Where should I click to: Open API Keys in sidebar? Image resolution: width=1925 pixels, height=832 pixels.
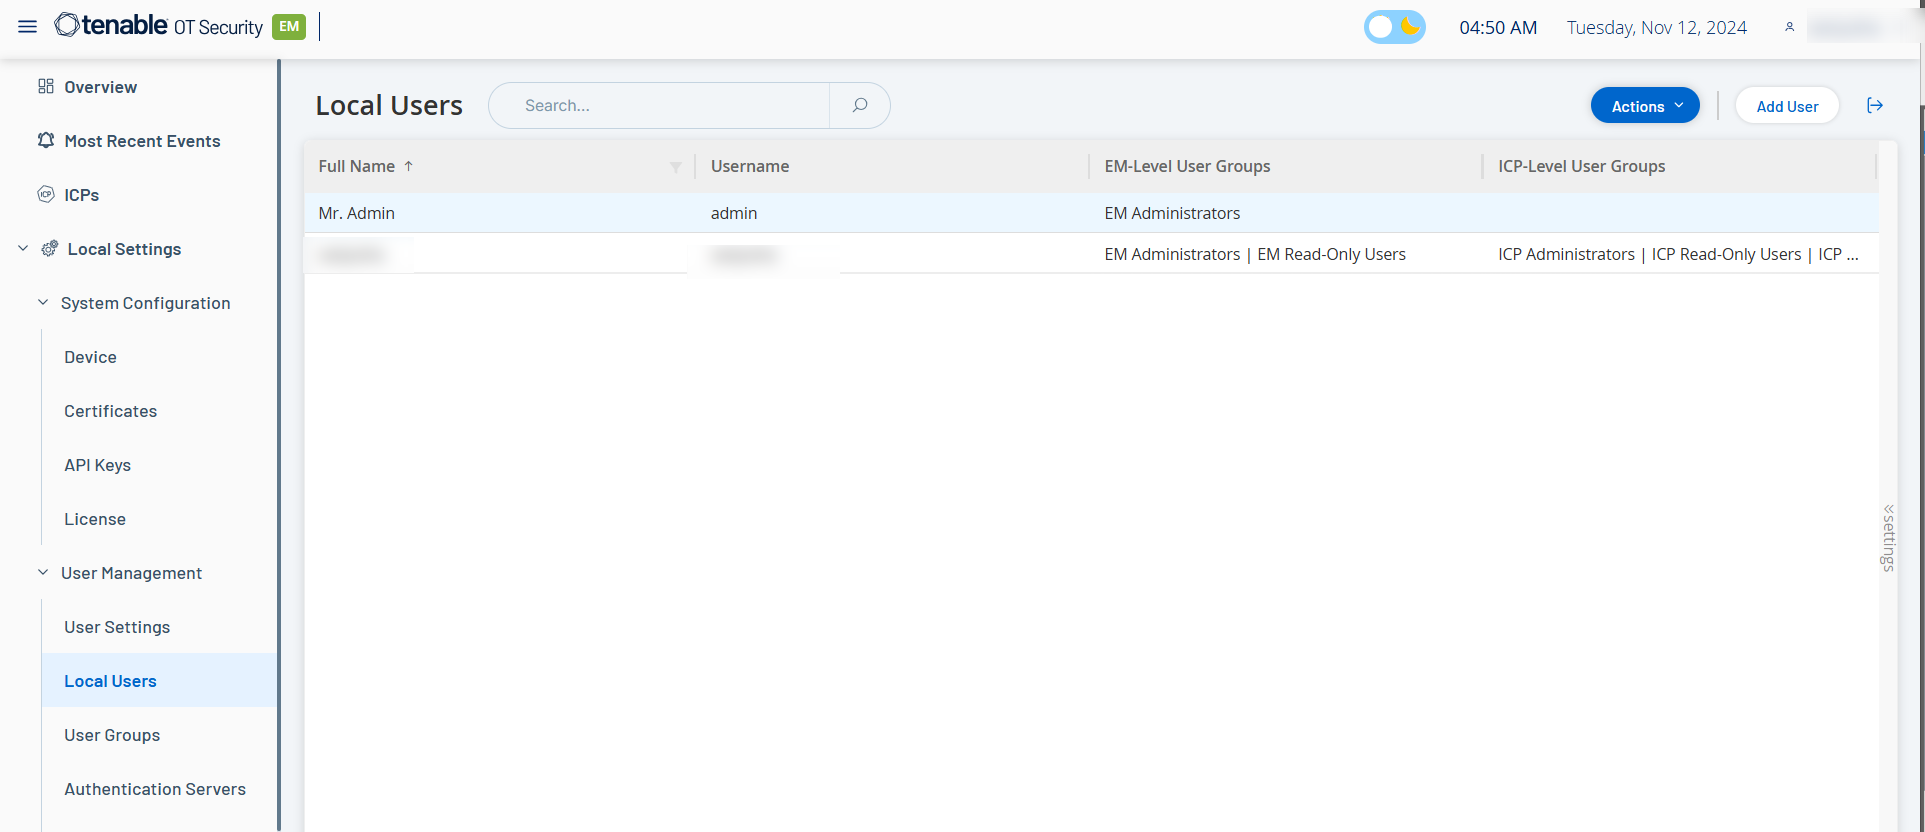97,465
